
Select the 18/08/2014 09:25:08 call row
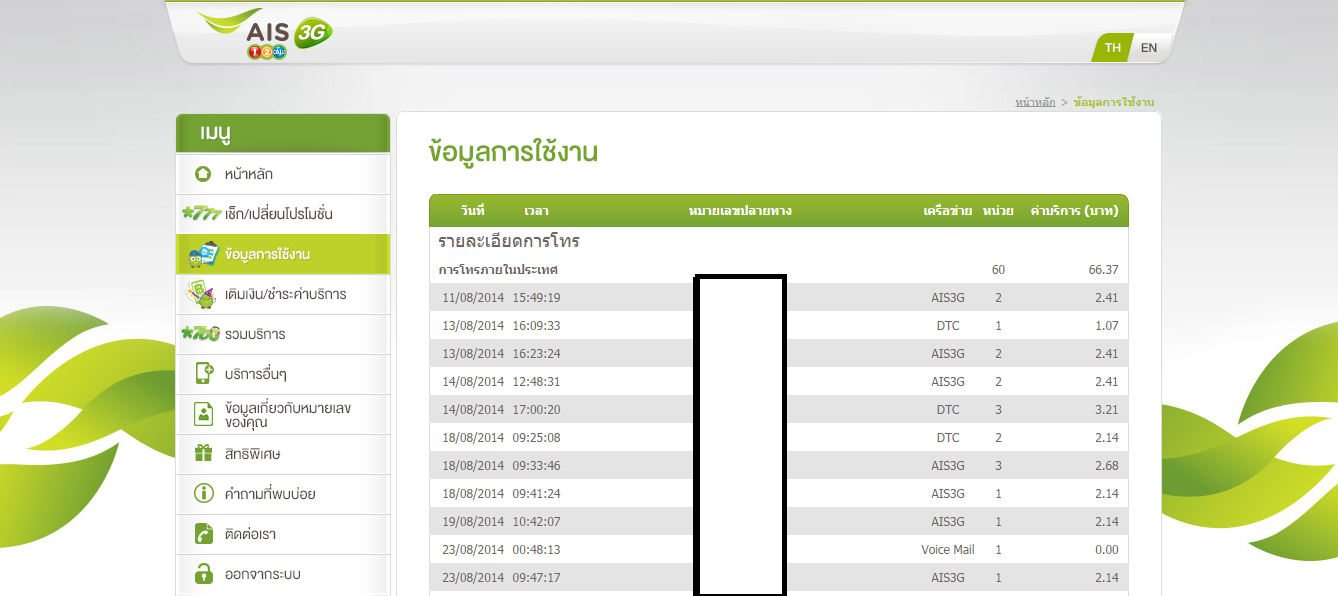779,438
